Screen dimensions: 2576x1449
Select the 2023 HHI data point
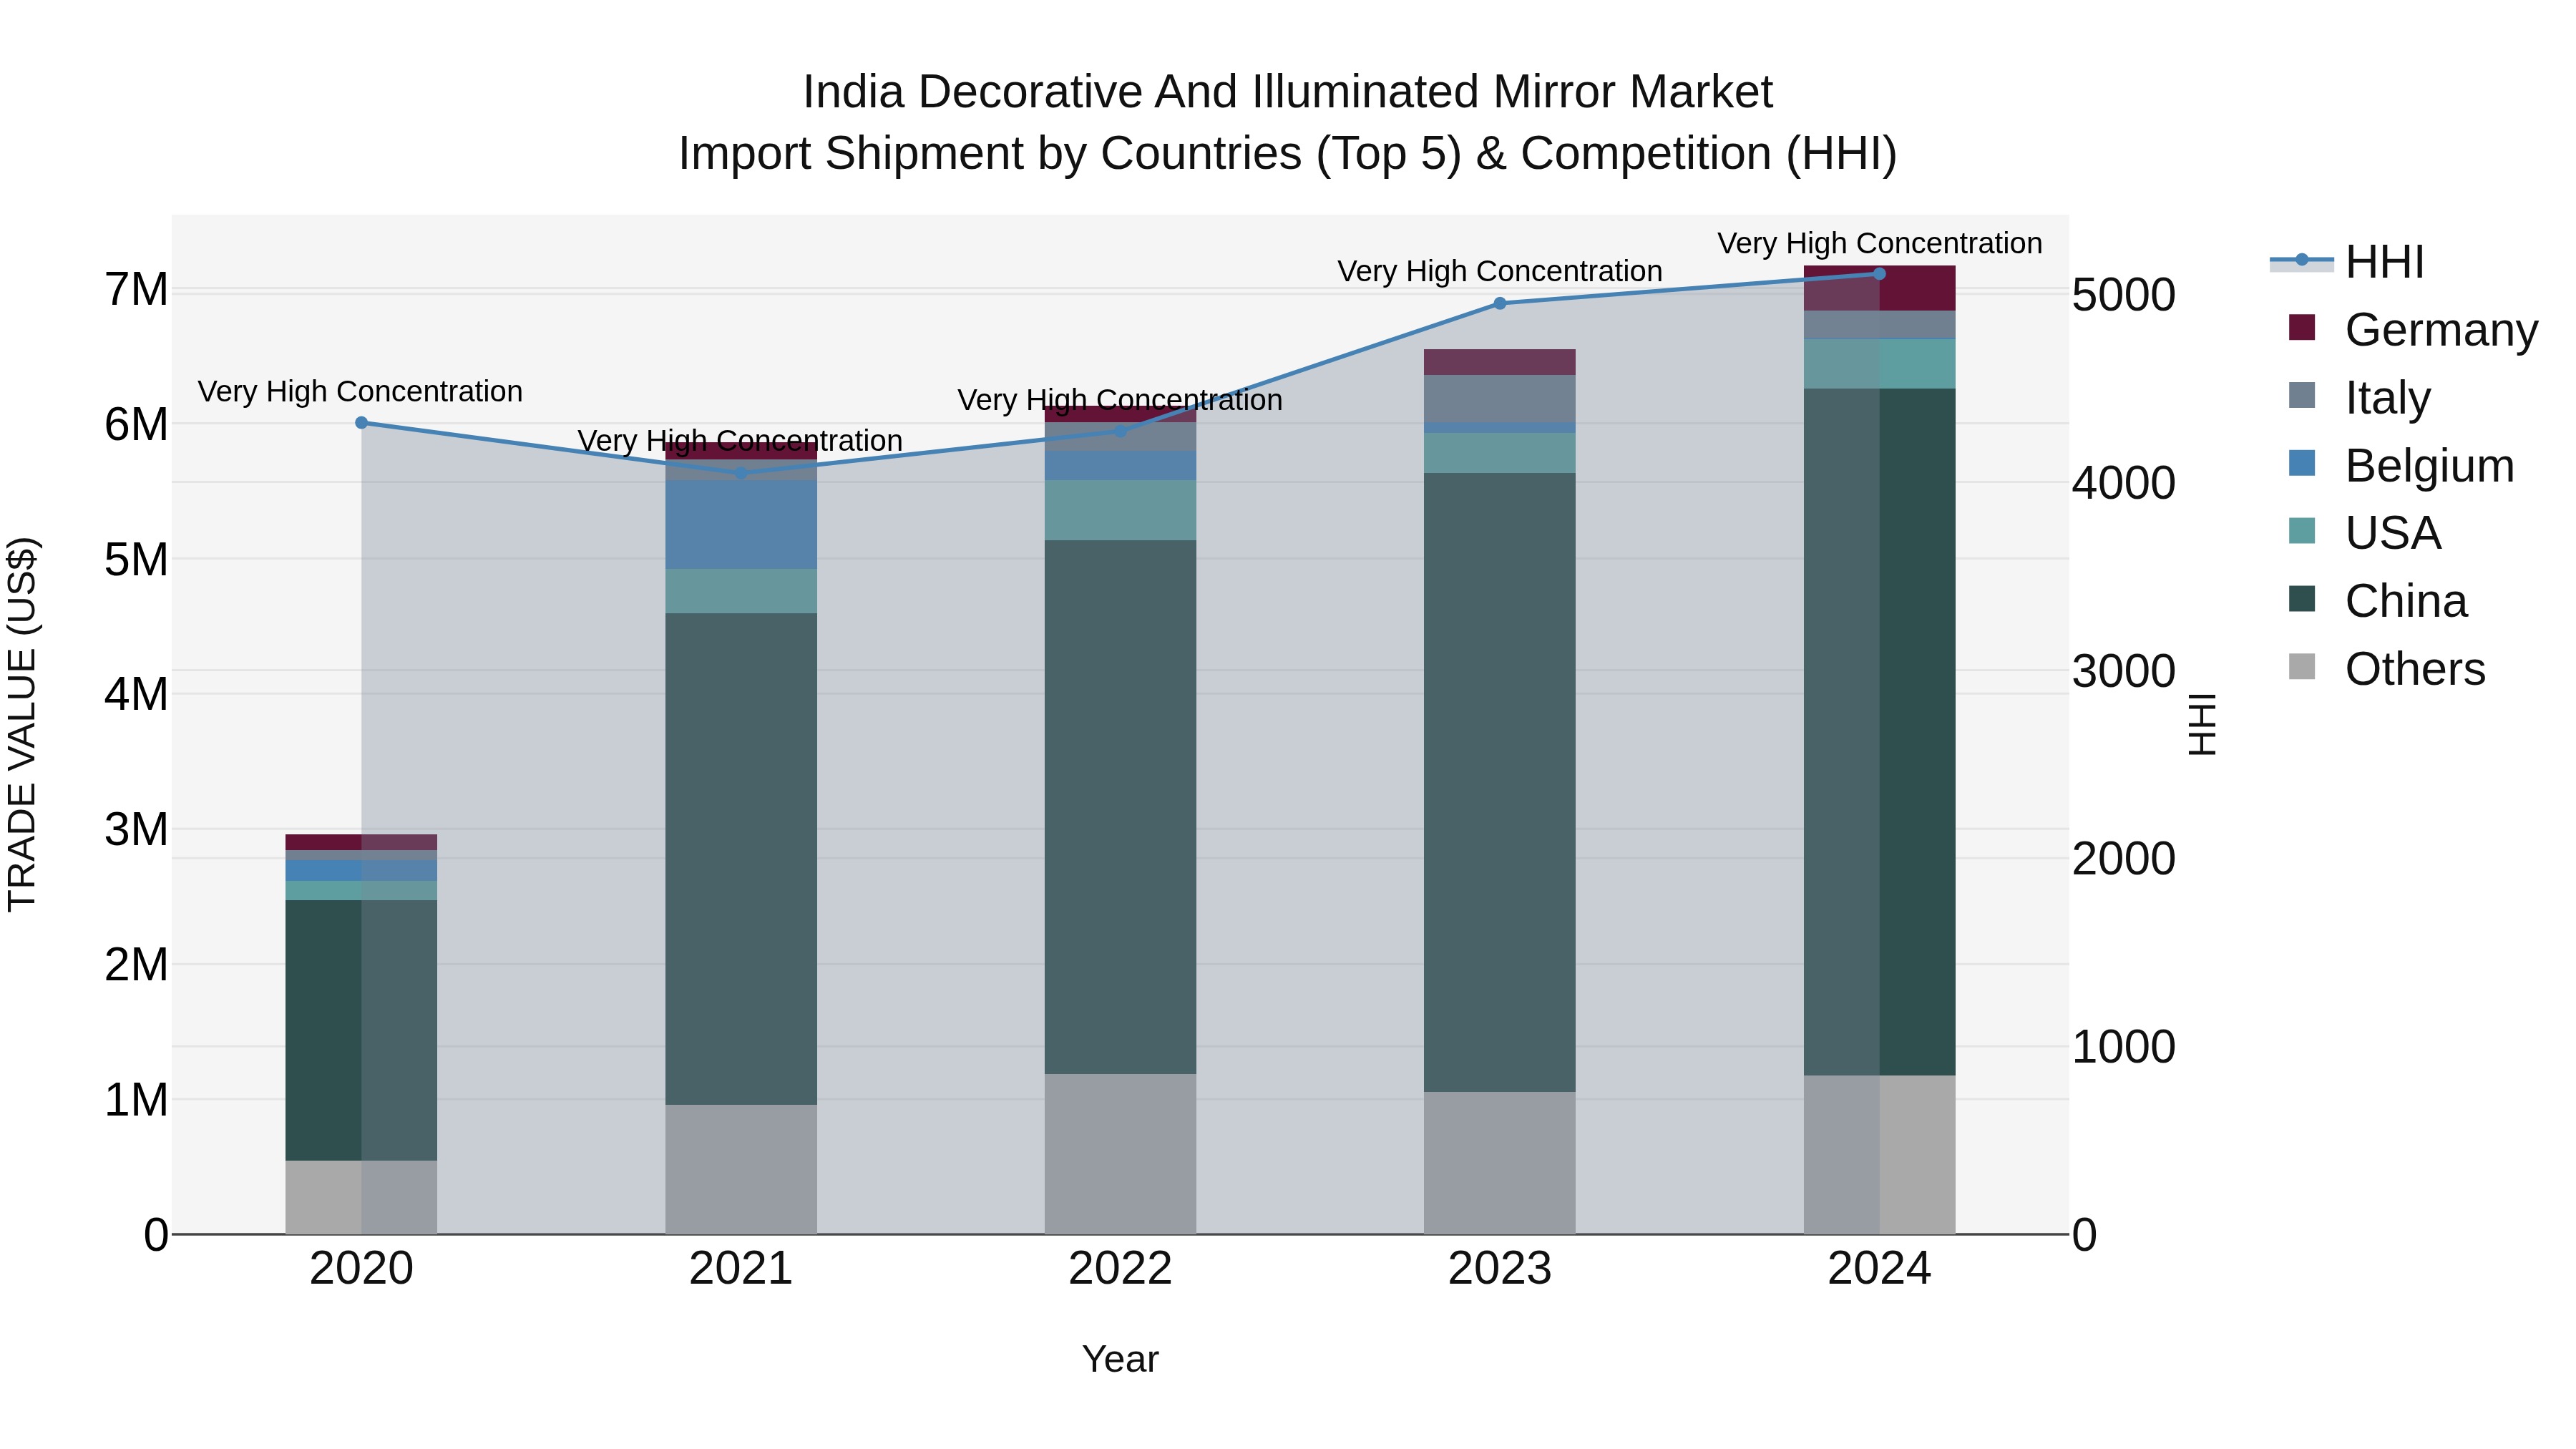[x=1500, y=303]
